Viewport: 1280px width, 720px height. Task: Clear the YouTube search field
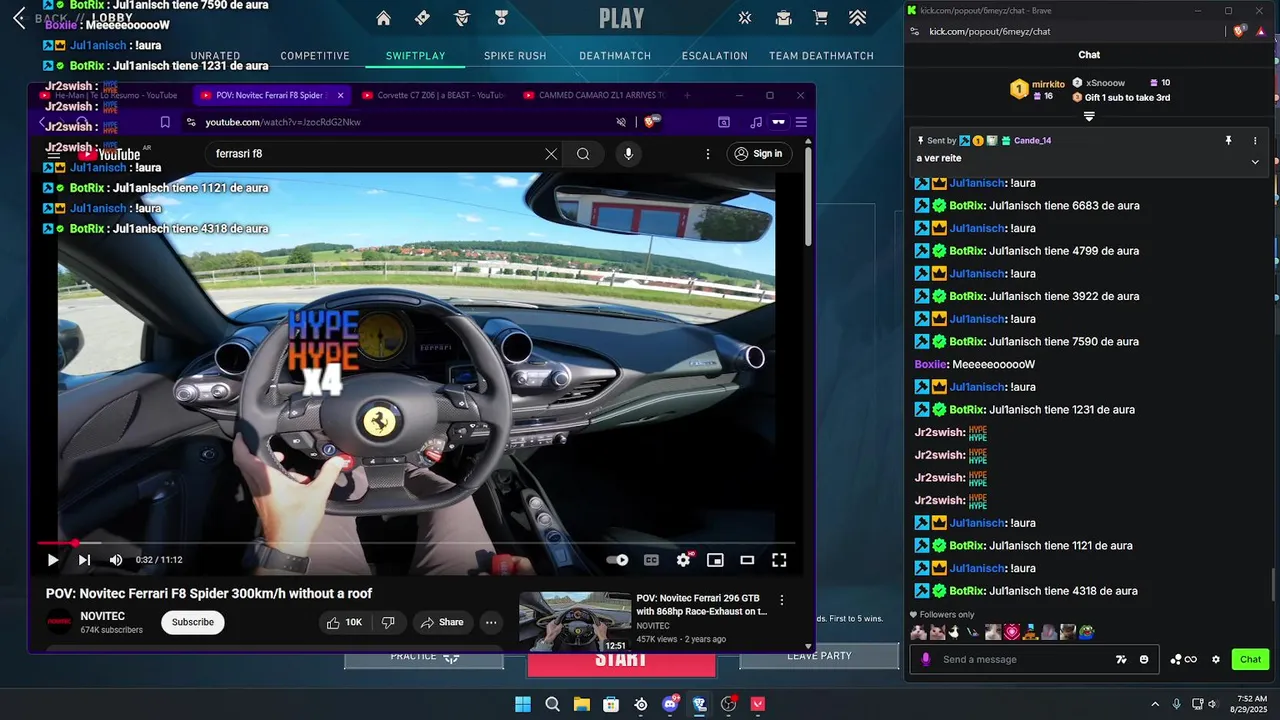click(551, 154)
